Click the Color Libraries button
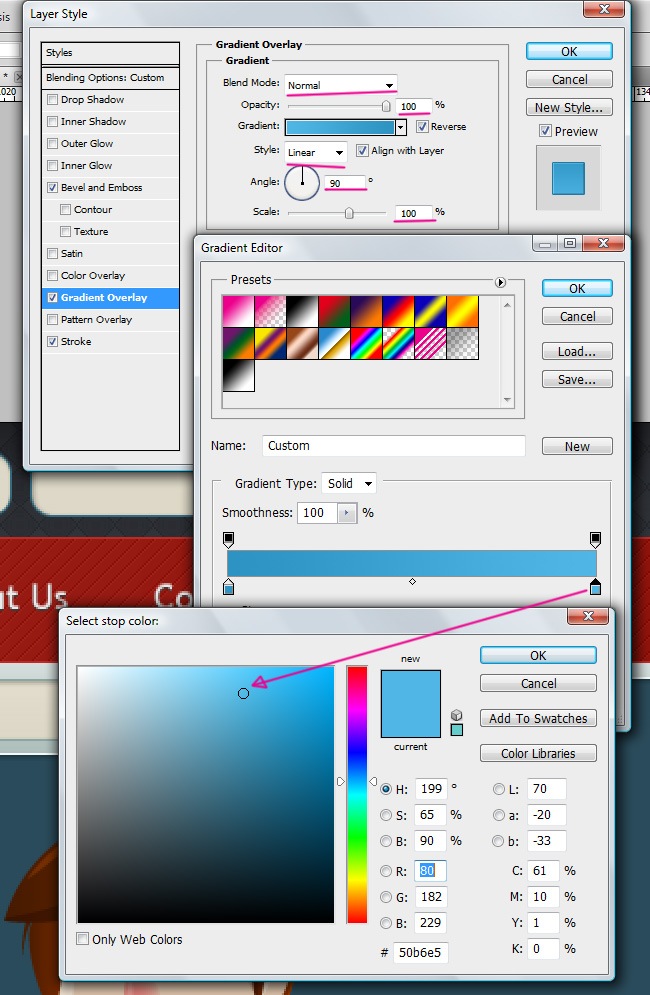650x995 pixels. click(x=538, y=753)
